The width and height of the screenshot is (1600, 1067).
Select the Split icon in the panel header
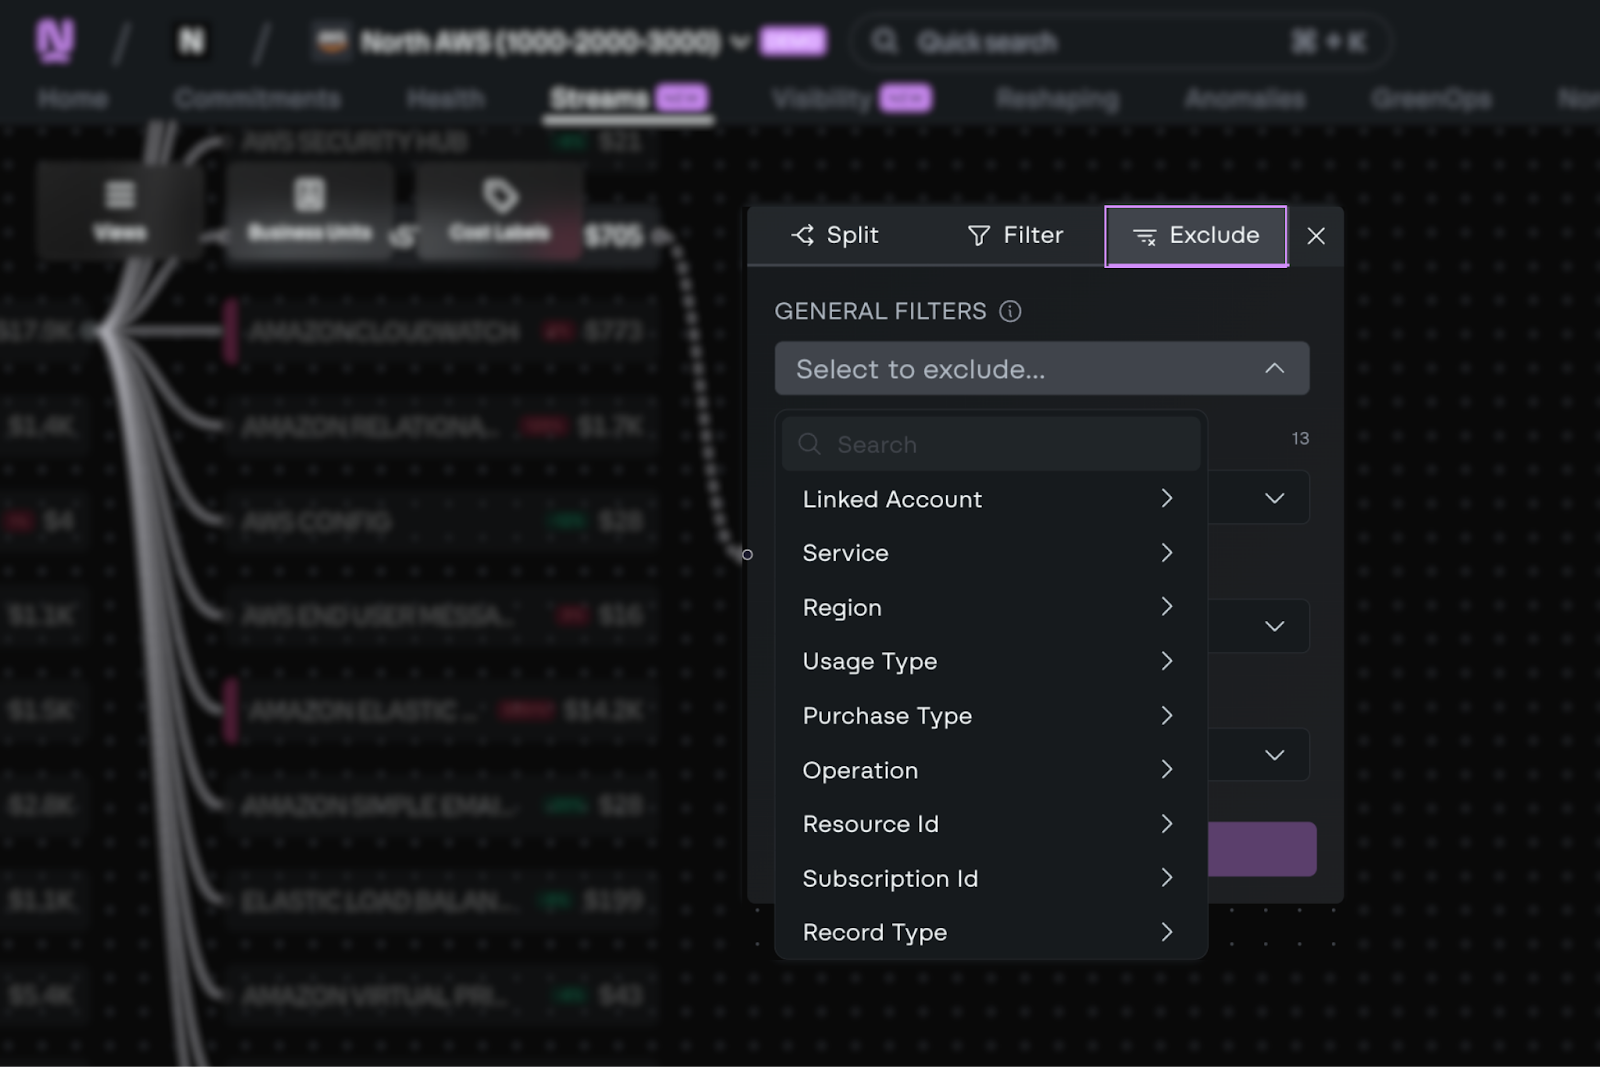[x=802, y=236]
